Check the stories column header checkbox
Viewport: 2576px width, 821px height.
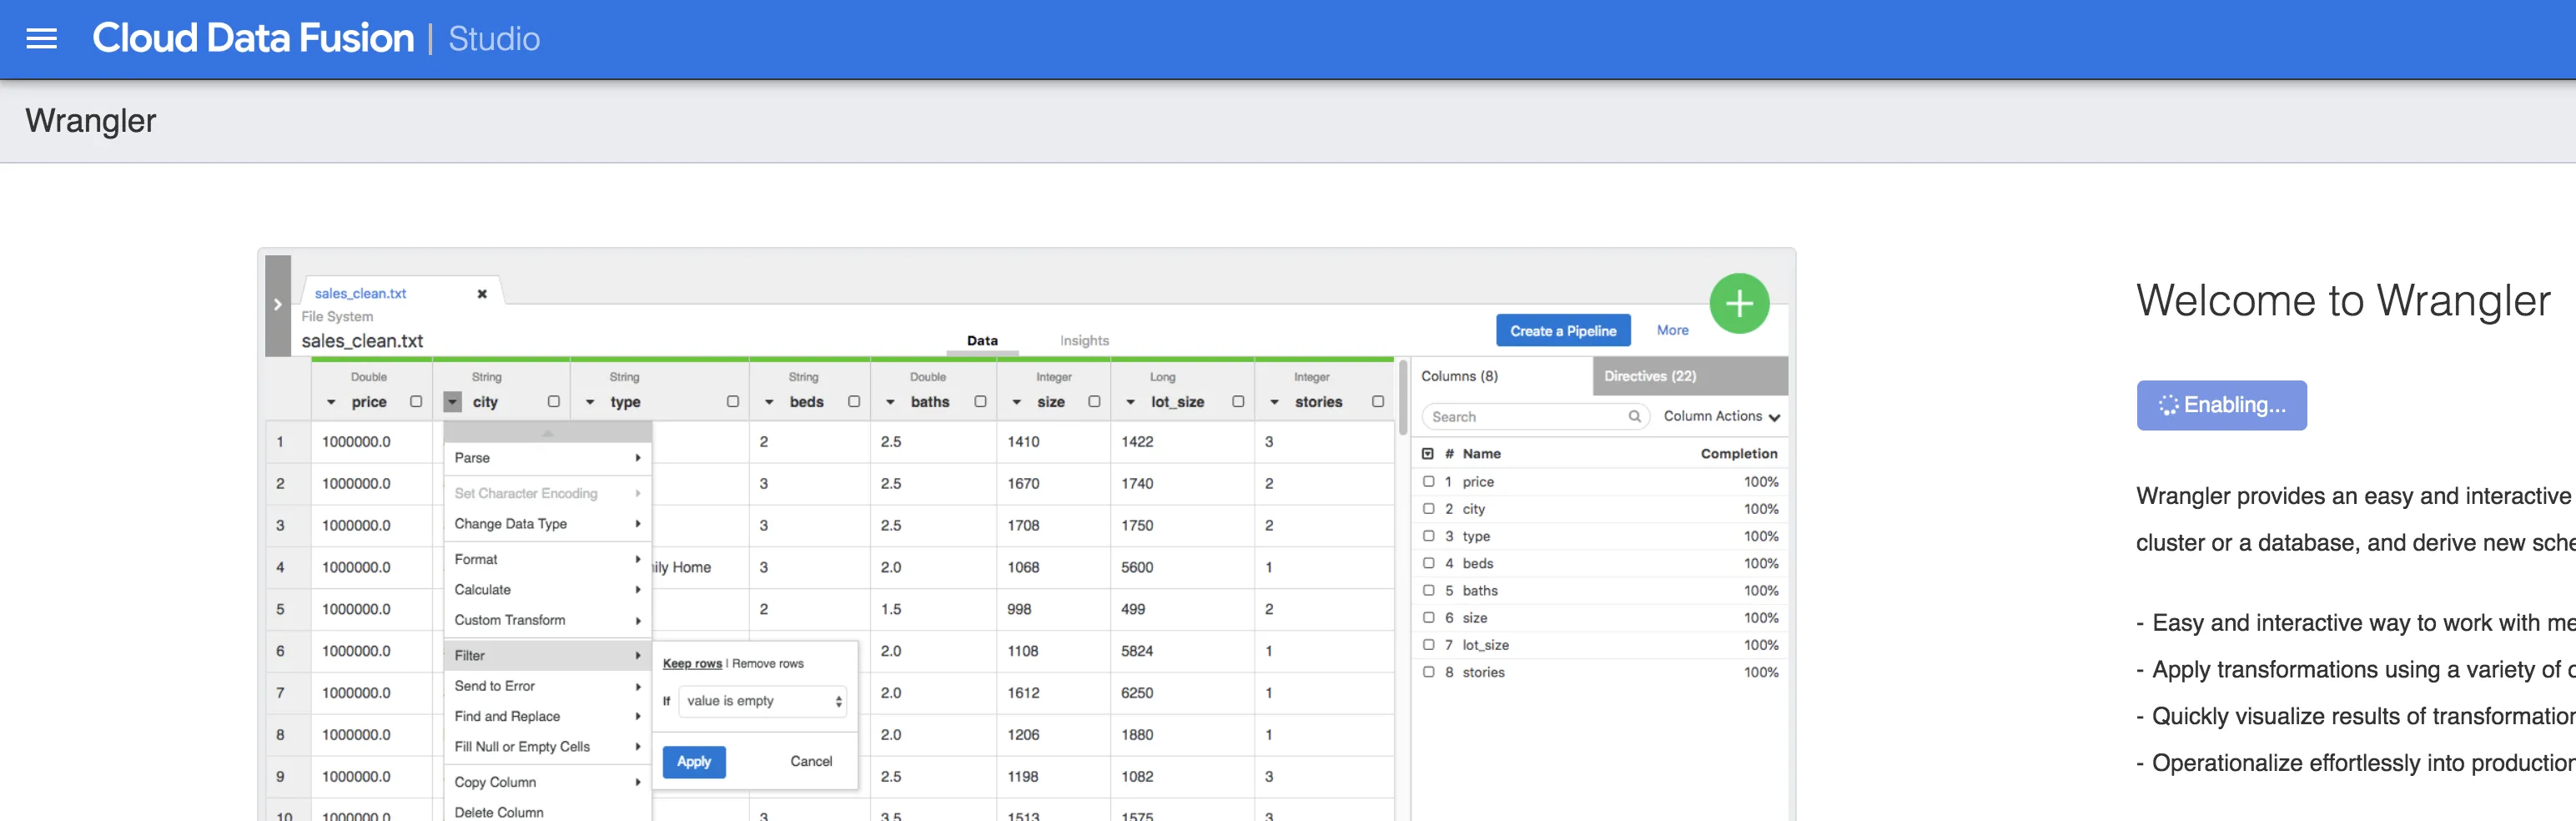1379,402
